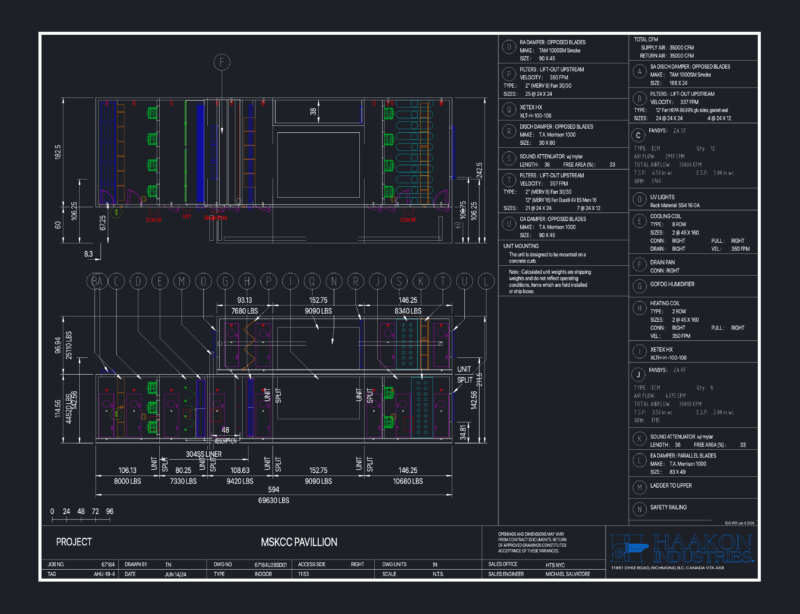This screenshot has width=800, height=614.
Task: Select the 182.5 vertical dimension
Action: (58, 152)
